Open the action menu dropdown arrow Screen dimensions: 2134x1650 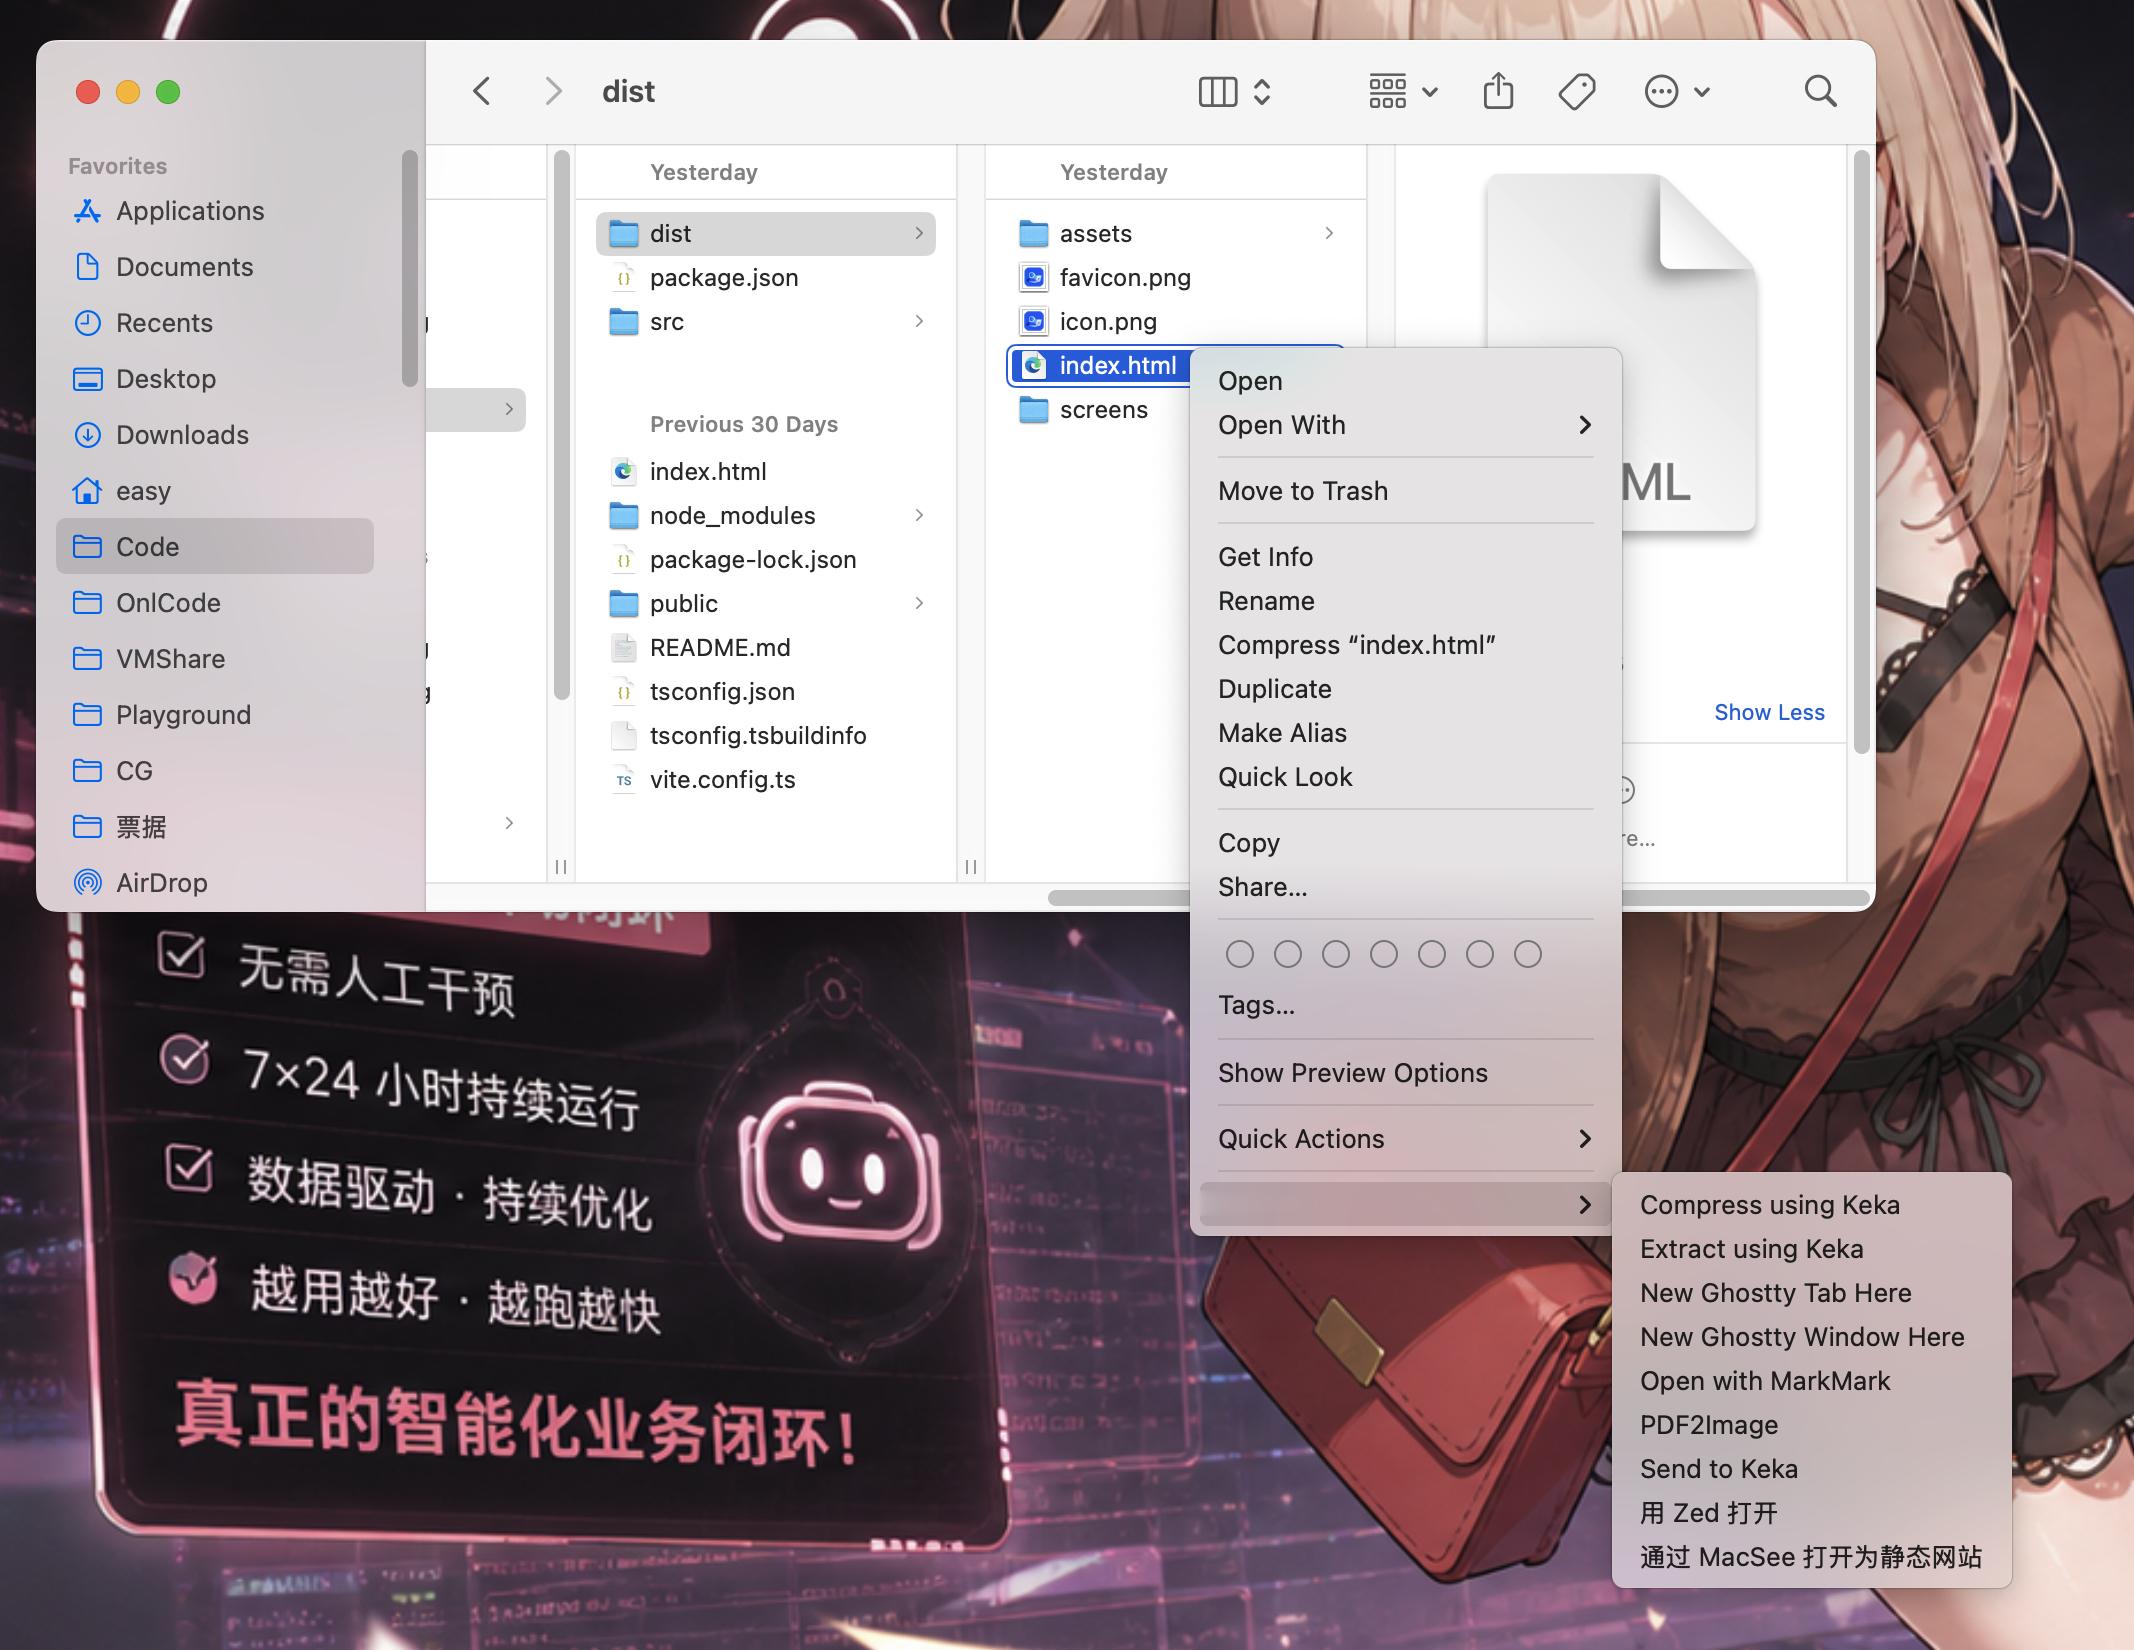click(1702, 92)
